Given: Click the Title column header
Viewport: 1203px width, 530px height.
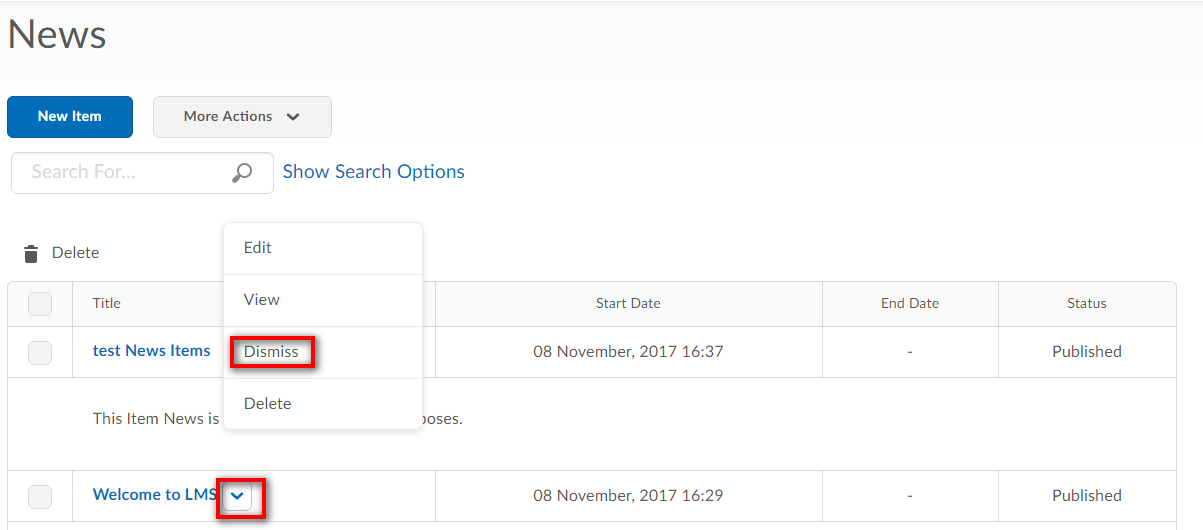Looking at the screenshot, I should coord(107,304).
